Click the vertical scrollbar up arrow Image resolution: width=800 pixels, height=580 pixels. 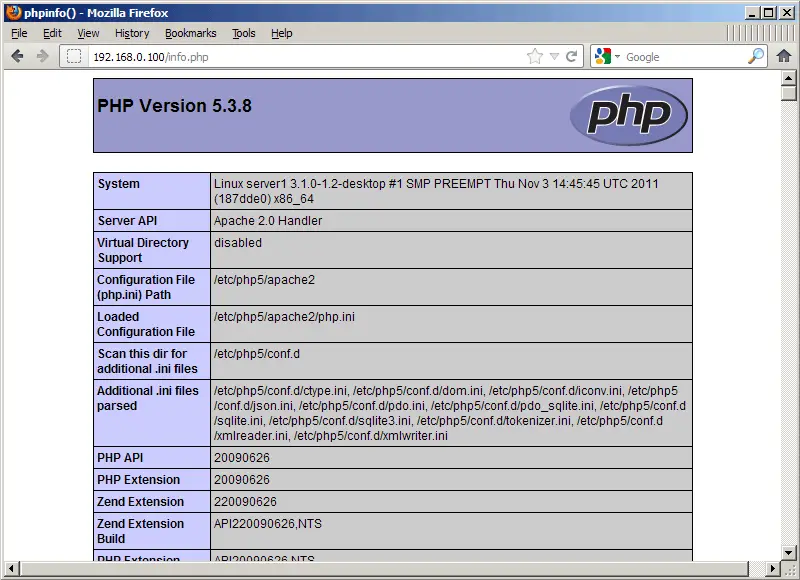click(x=788, y=78)
